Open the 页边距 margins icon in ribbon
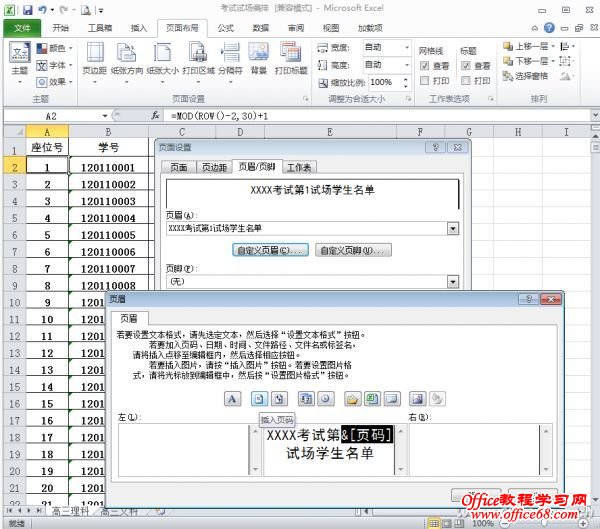 point(95,62)
